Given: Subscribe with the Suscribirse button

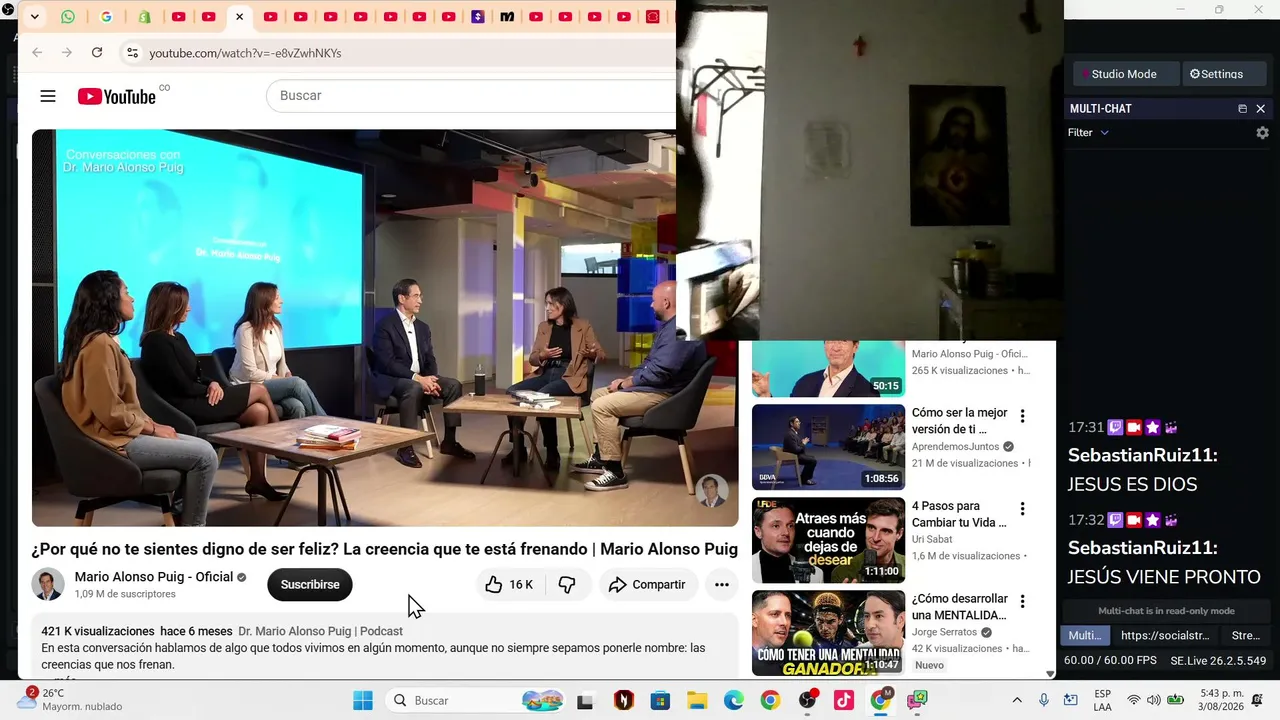Looking at the screenshot, I should (310, 585).
